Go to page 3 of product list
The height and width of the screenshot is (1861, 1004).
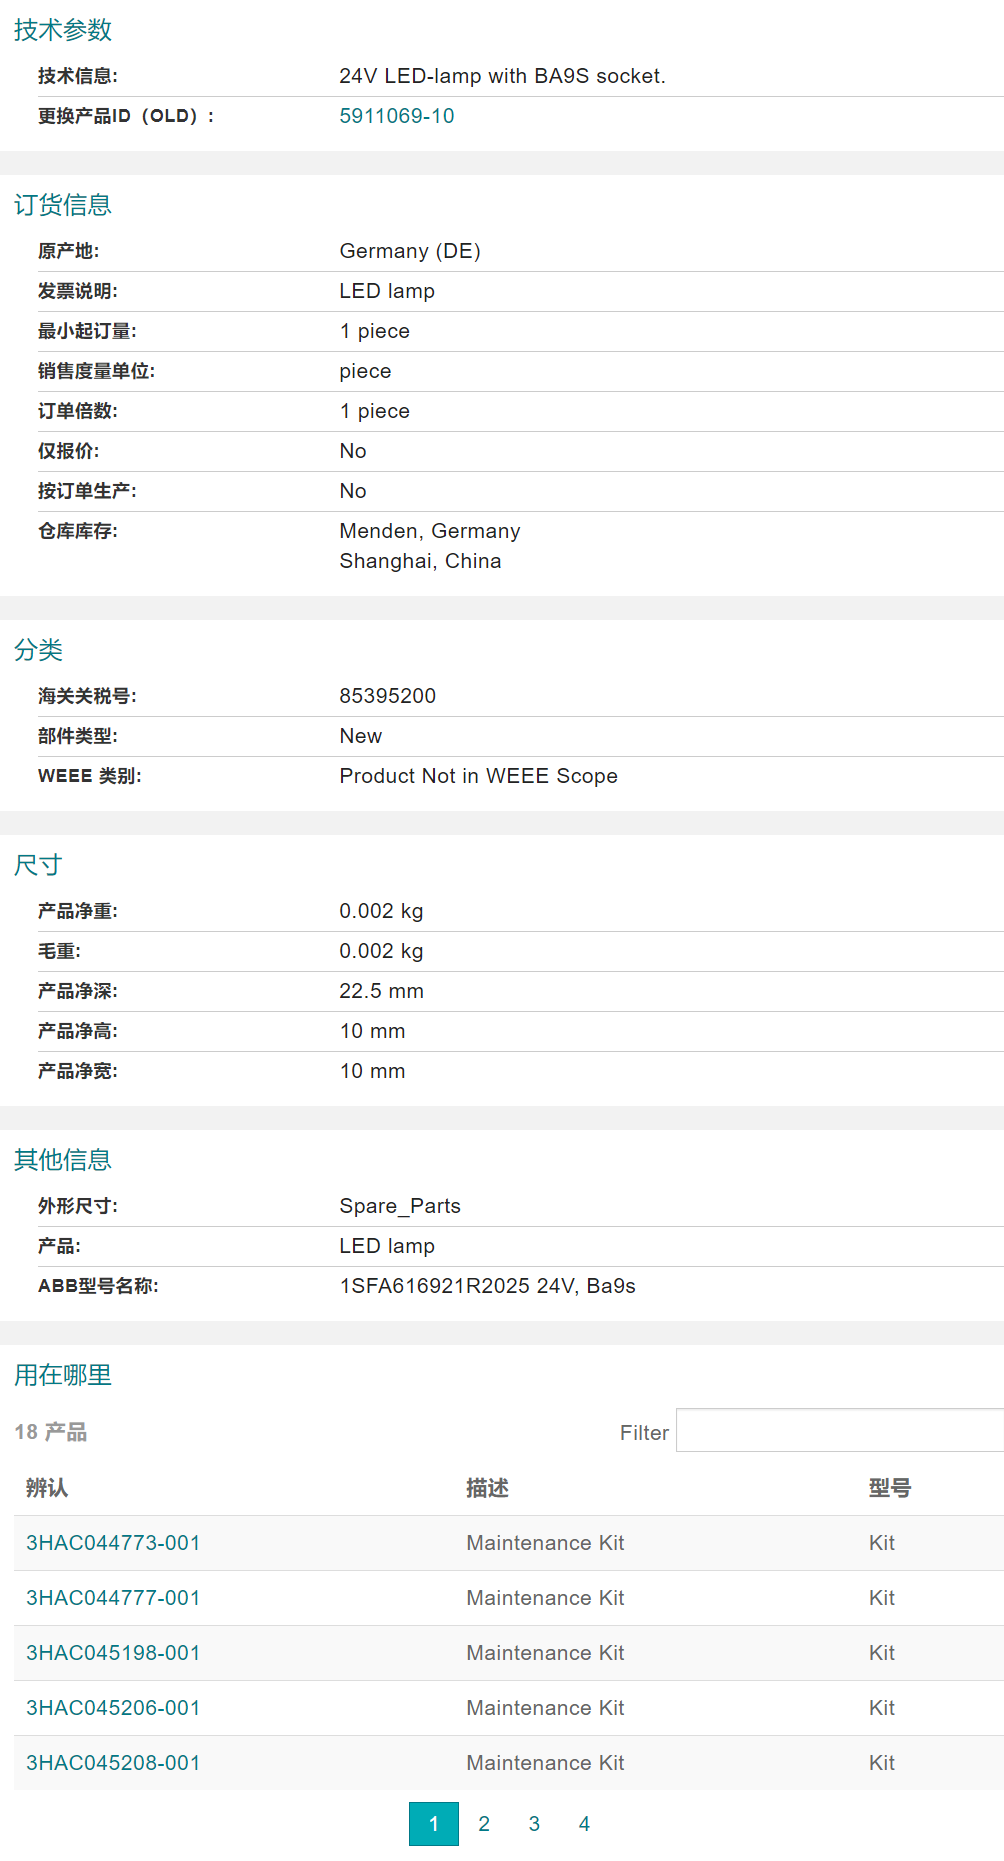534,1824
